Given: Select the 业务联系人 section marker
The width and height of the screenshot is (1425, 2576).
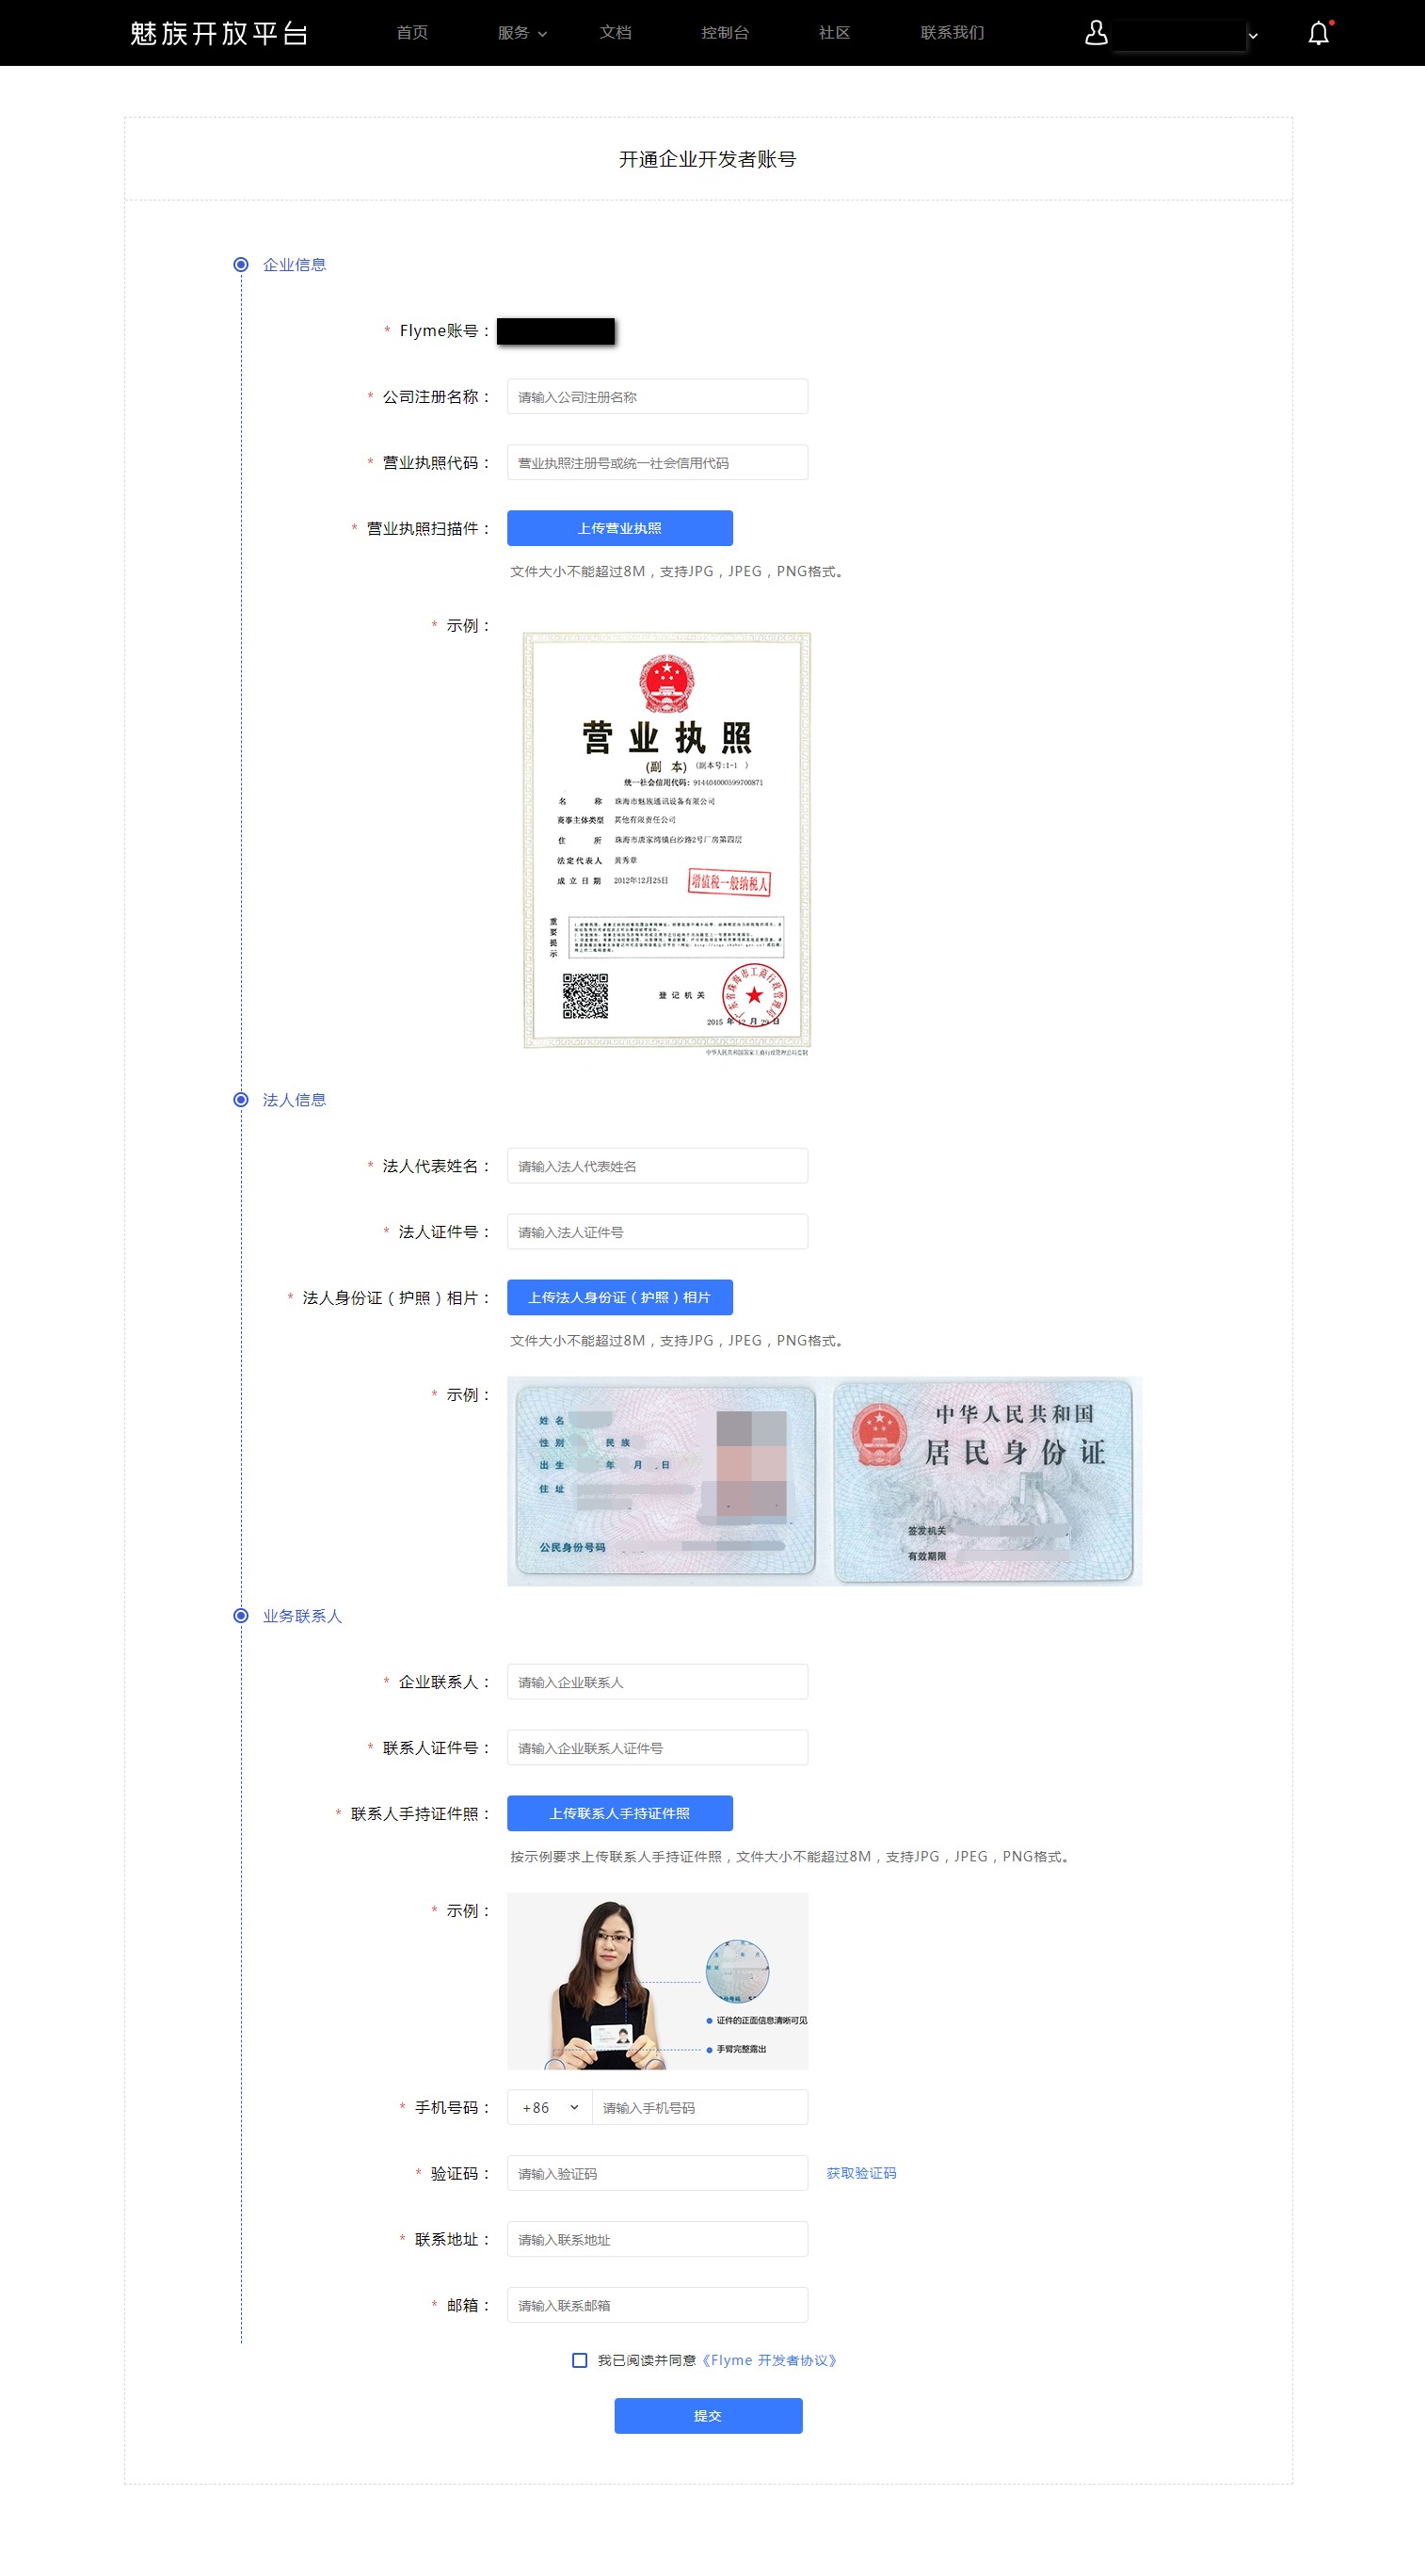Looking at the screenshot, I should click(241, 1616).
